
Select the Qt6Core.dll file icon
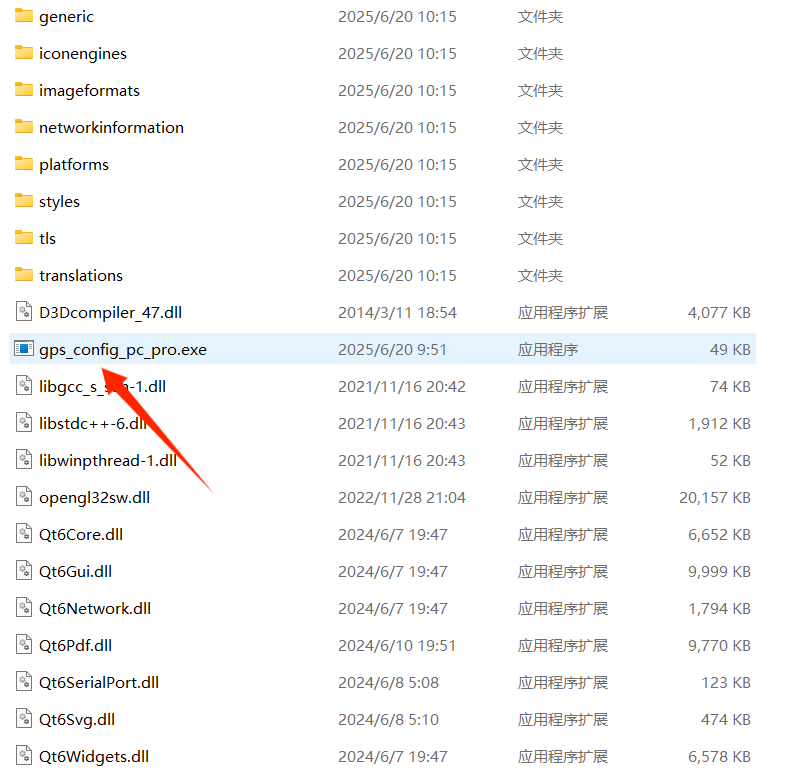coord(24,534)
